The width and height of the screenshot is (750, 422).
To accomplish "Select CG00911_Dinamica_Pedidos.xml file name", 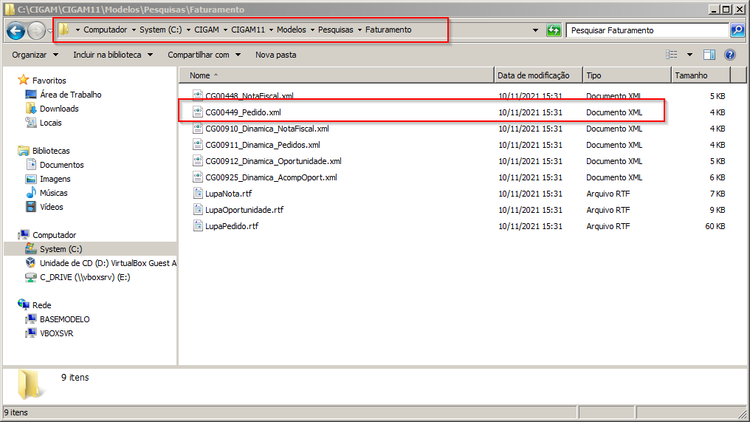I will (263, 144).
